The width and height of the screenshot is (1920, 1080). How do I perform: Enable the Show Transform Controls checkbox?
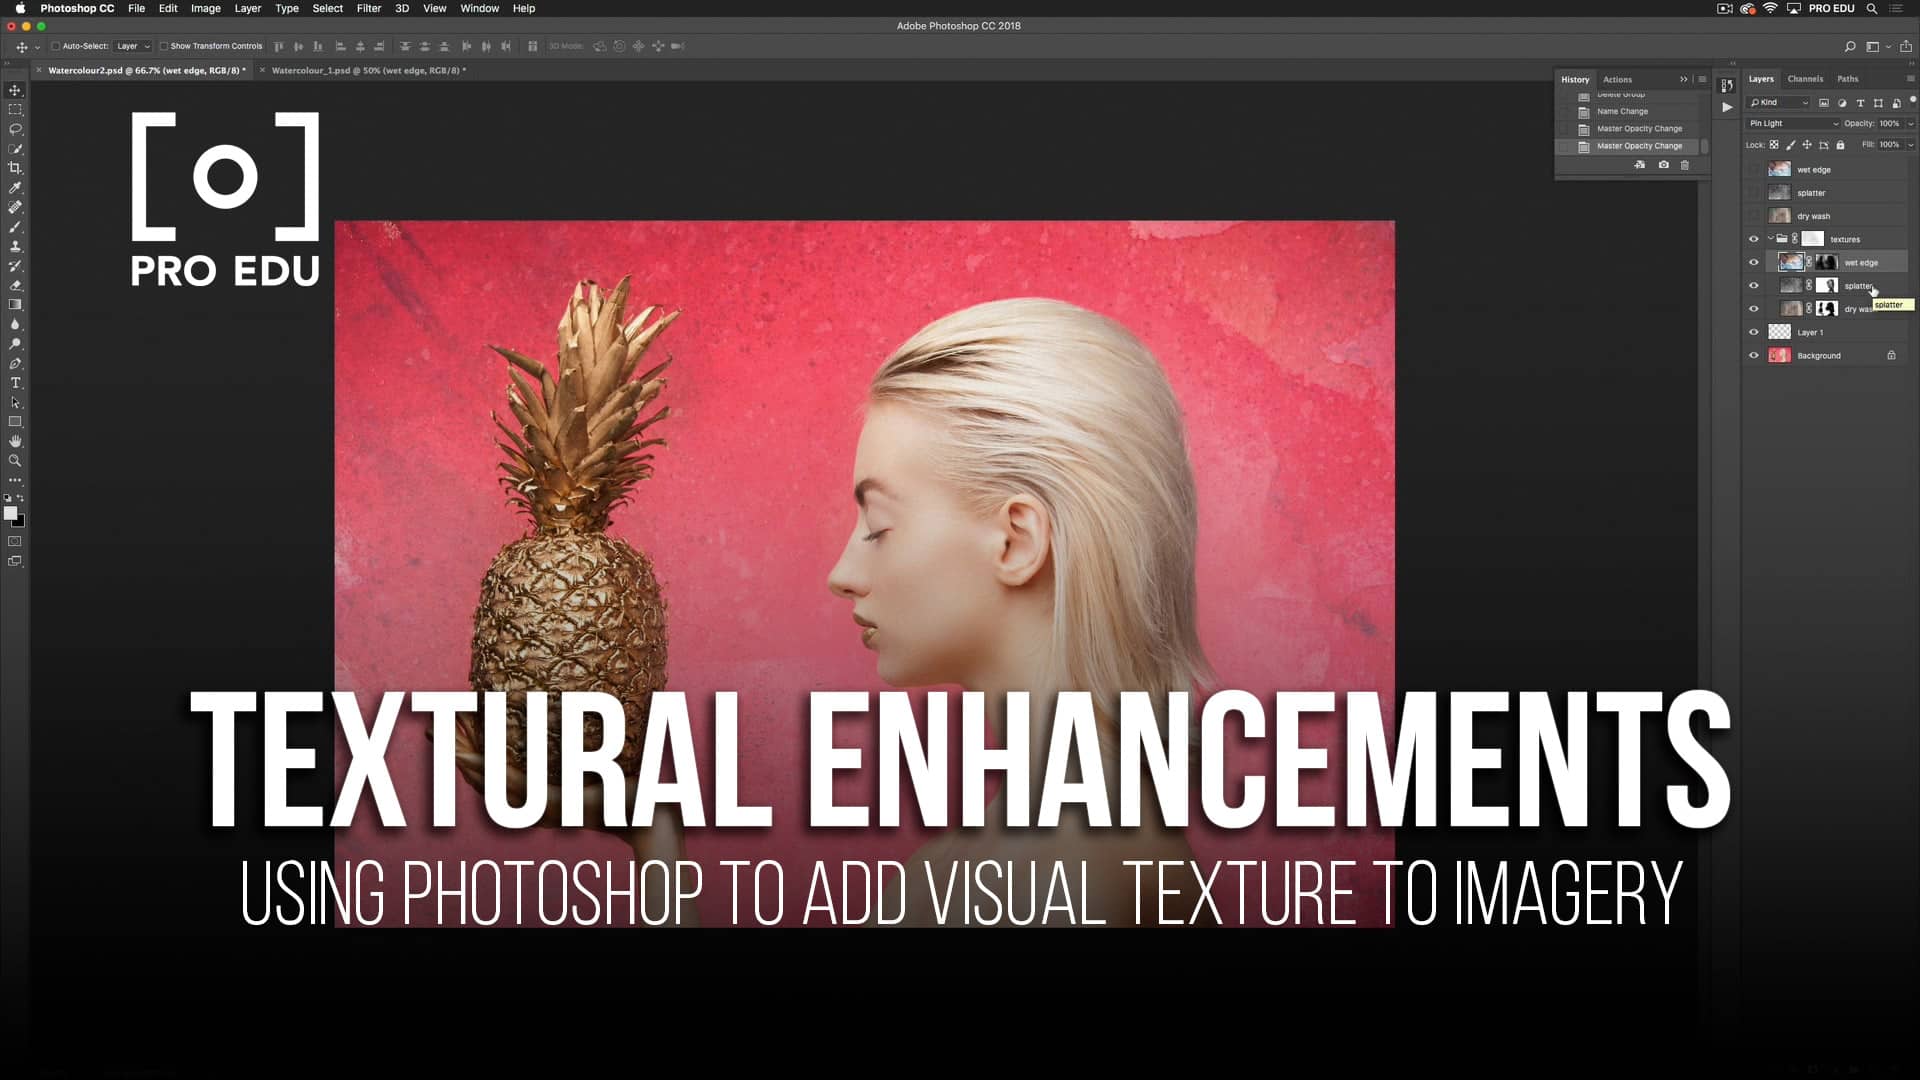pos(164,45)
